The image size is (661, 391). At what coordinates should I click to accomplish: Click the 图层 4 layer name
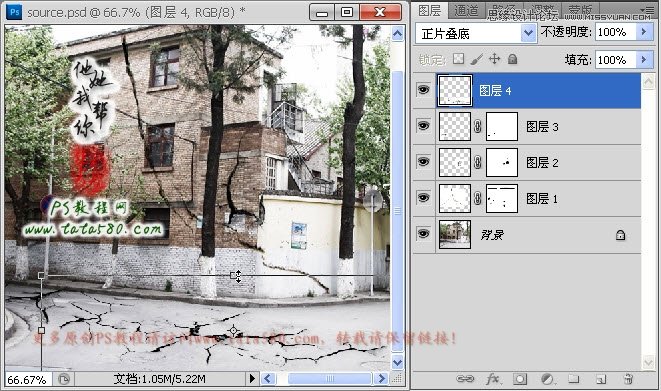(x=495, y=91)
